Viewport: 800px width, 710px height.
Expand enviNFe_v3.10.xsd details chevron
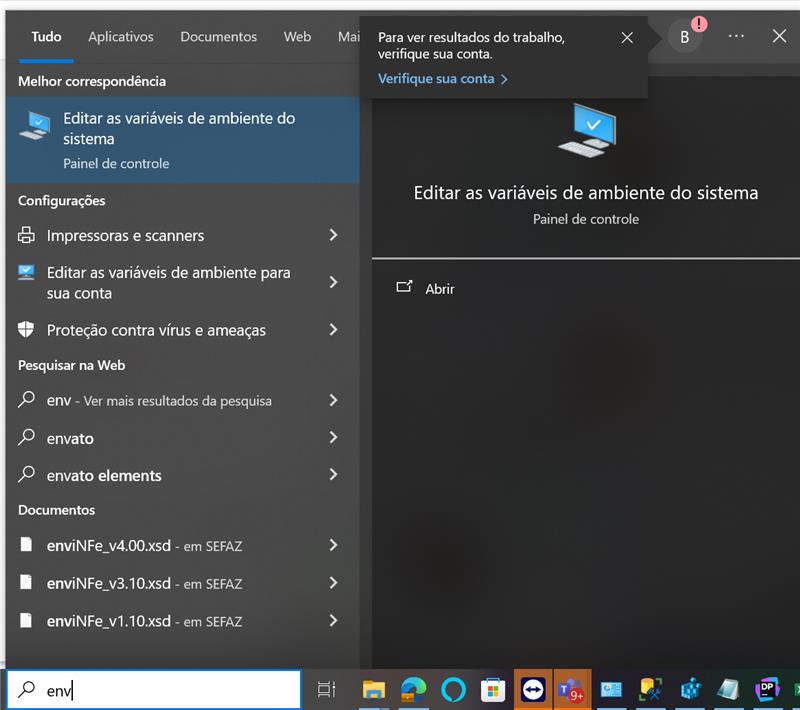(x=334, y=583)
